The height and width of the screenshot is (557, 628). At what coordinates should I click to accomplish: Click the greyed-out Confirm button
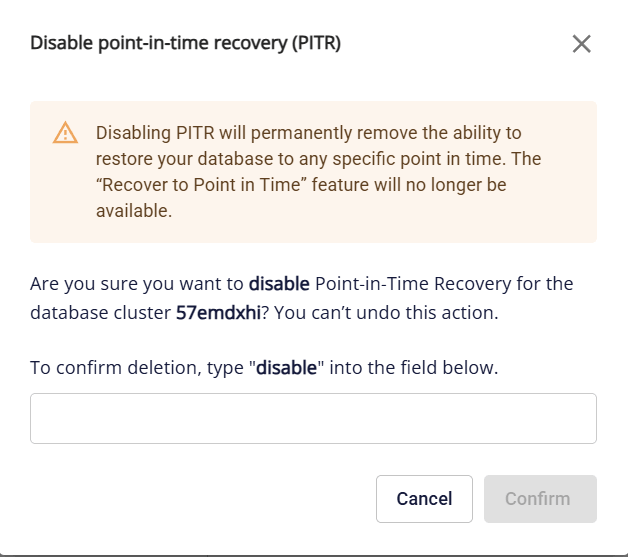pos(540,499)
